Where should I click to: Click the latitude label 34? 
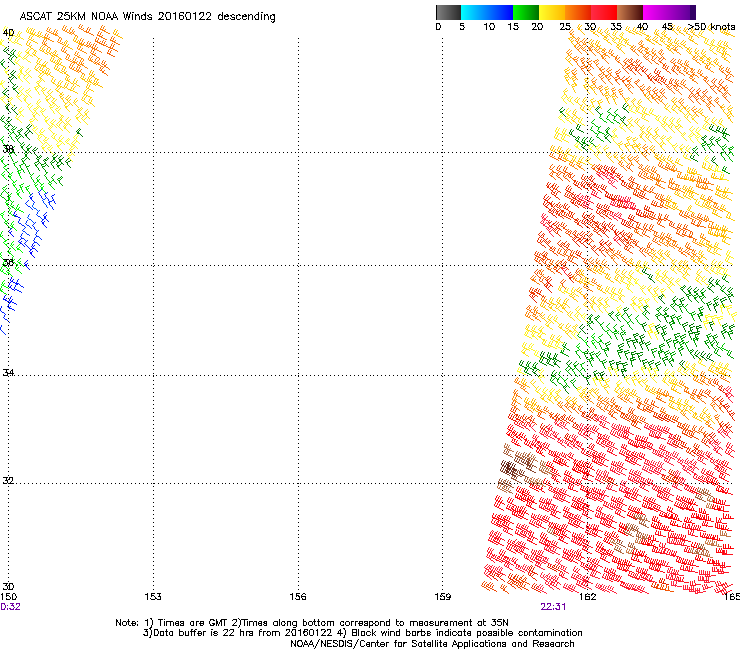coord(8,373)
